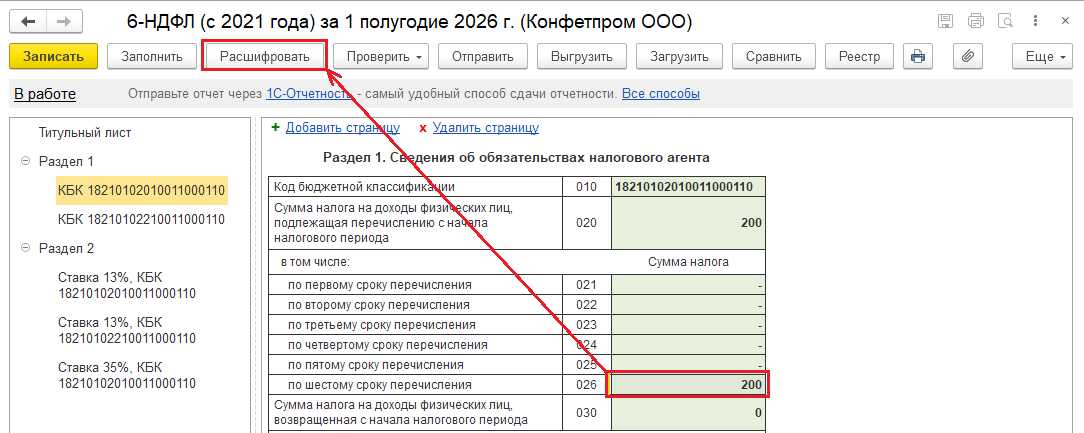Screen dimensions: 1084x433
Task: Click the line 026 field with 200
Action: 688,385
